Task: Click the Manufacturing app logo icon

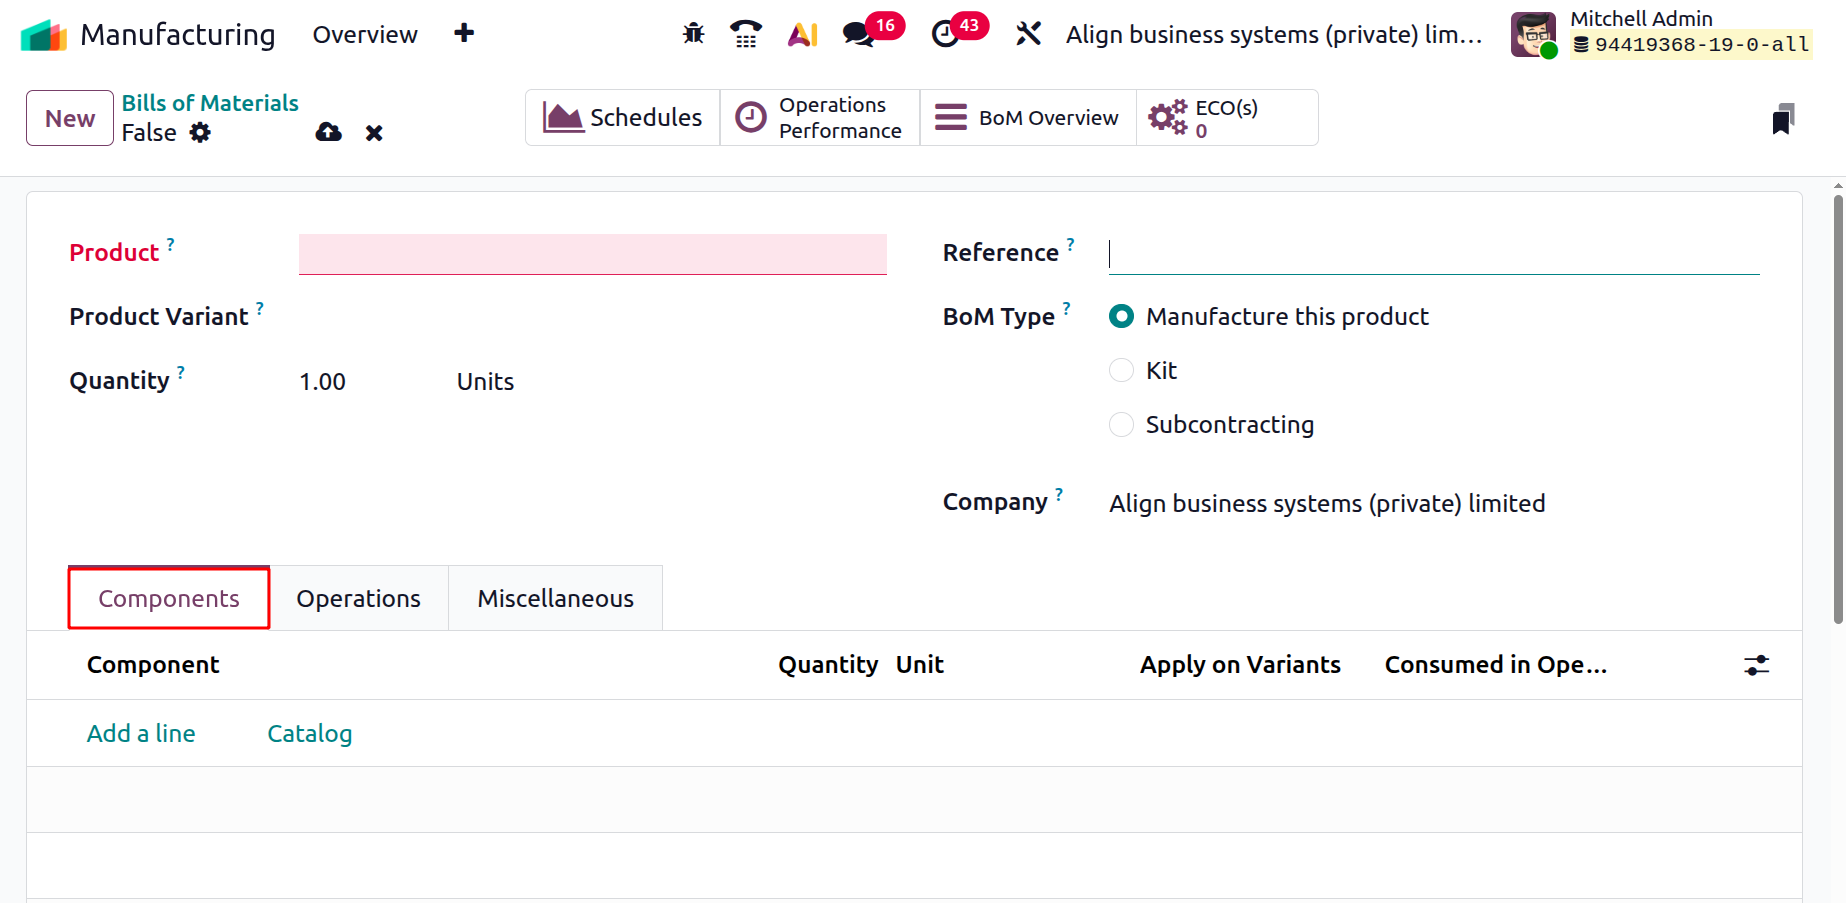Action: pyautogui.click(x=43, y=35)
